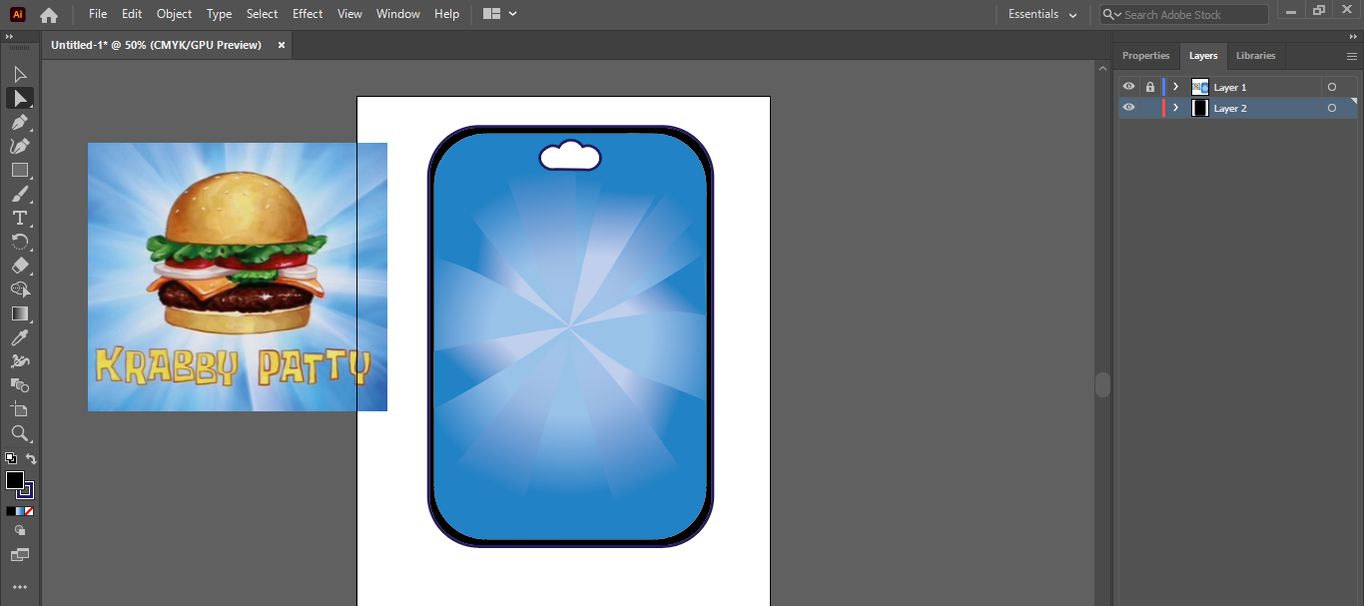Select the Untitled-1 document tab
The image size is (1364, 606).
tap(156, 45)
